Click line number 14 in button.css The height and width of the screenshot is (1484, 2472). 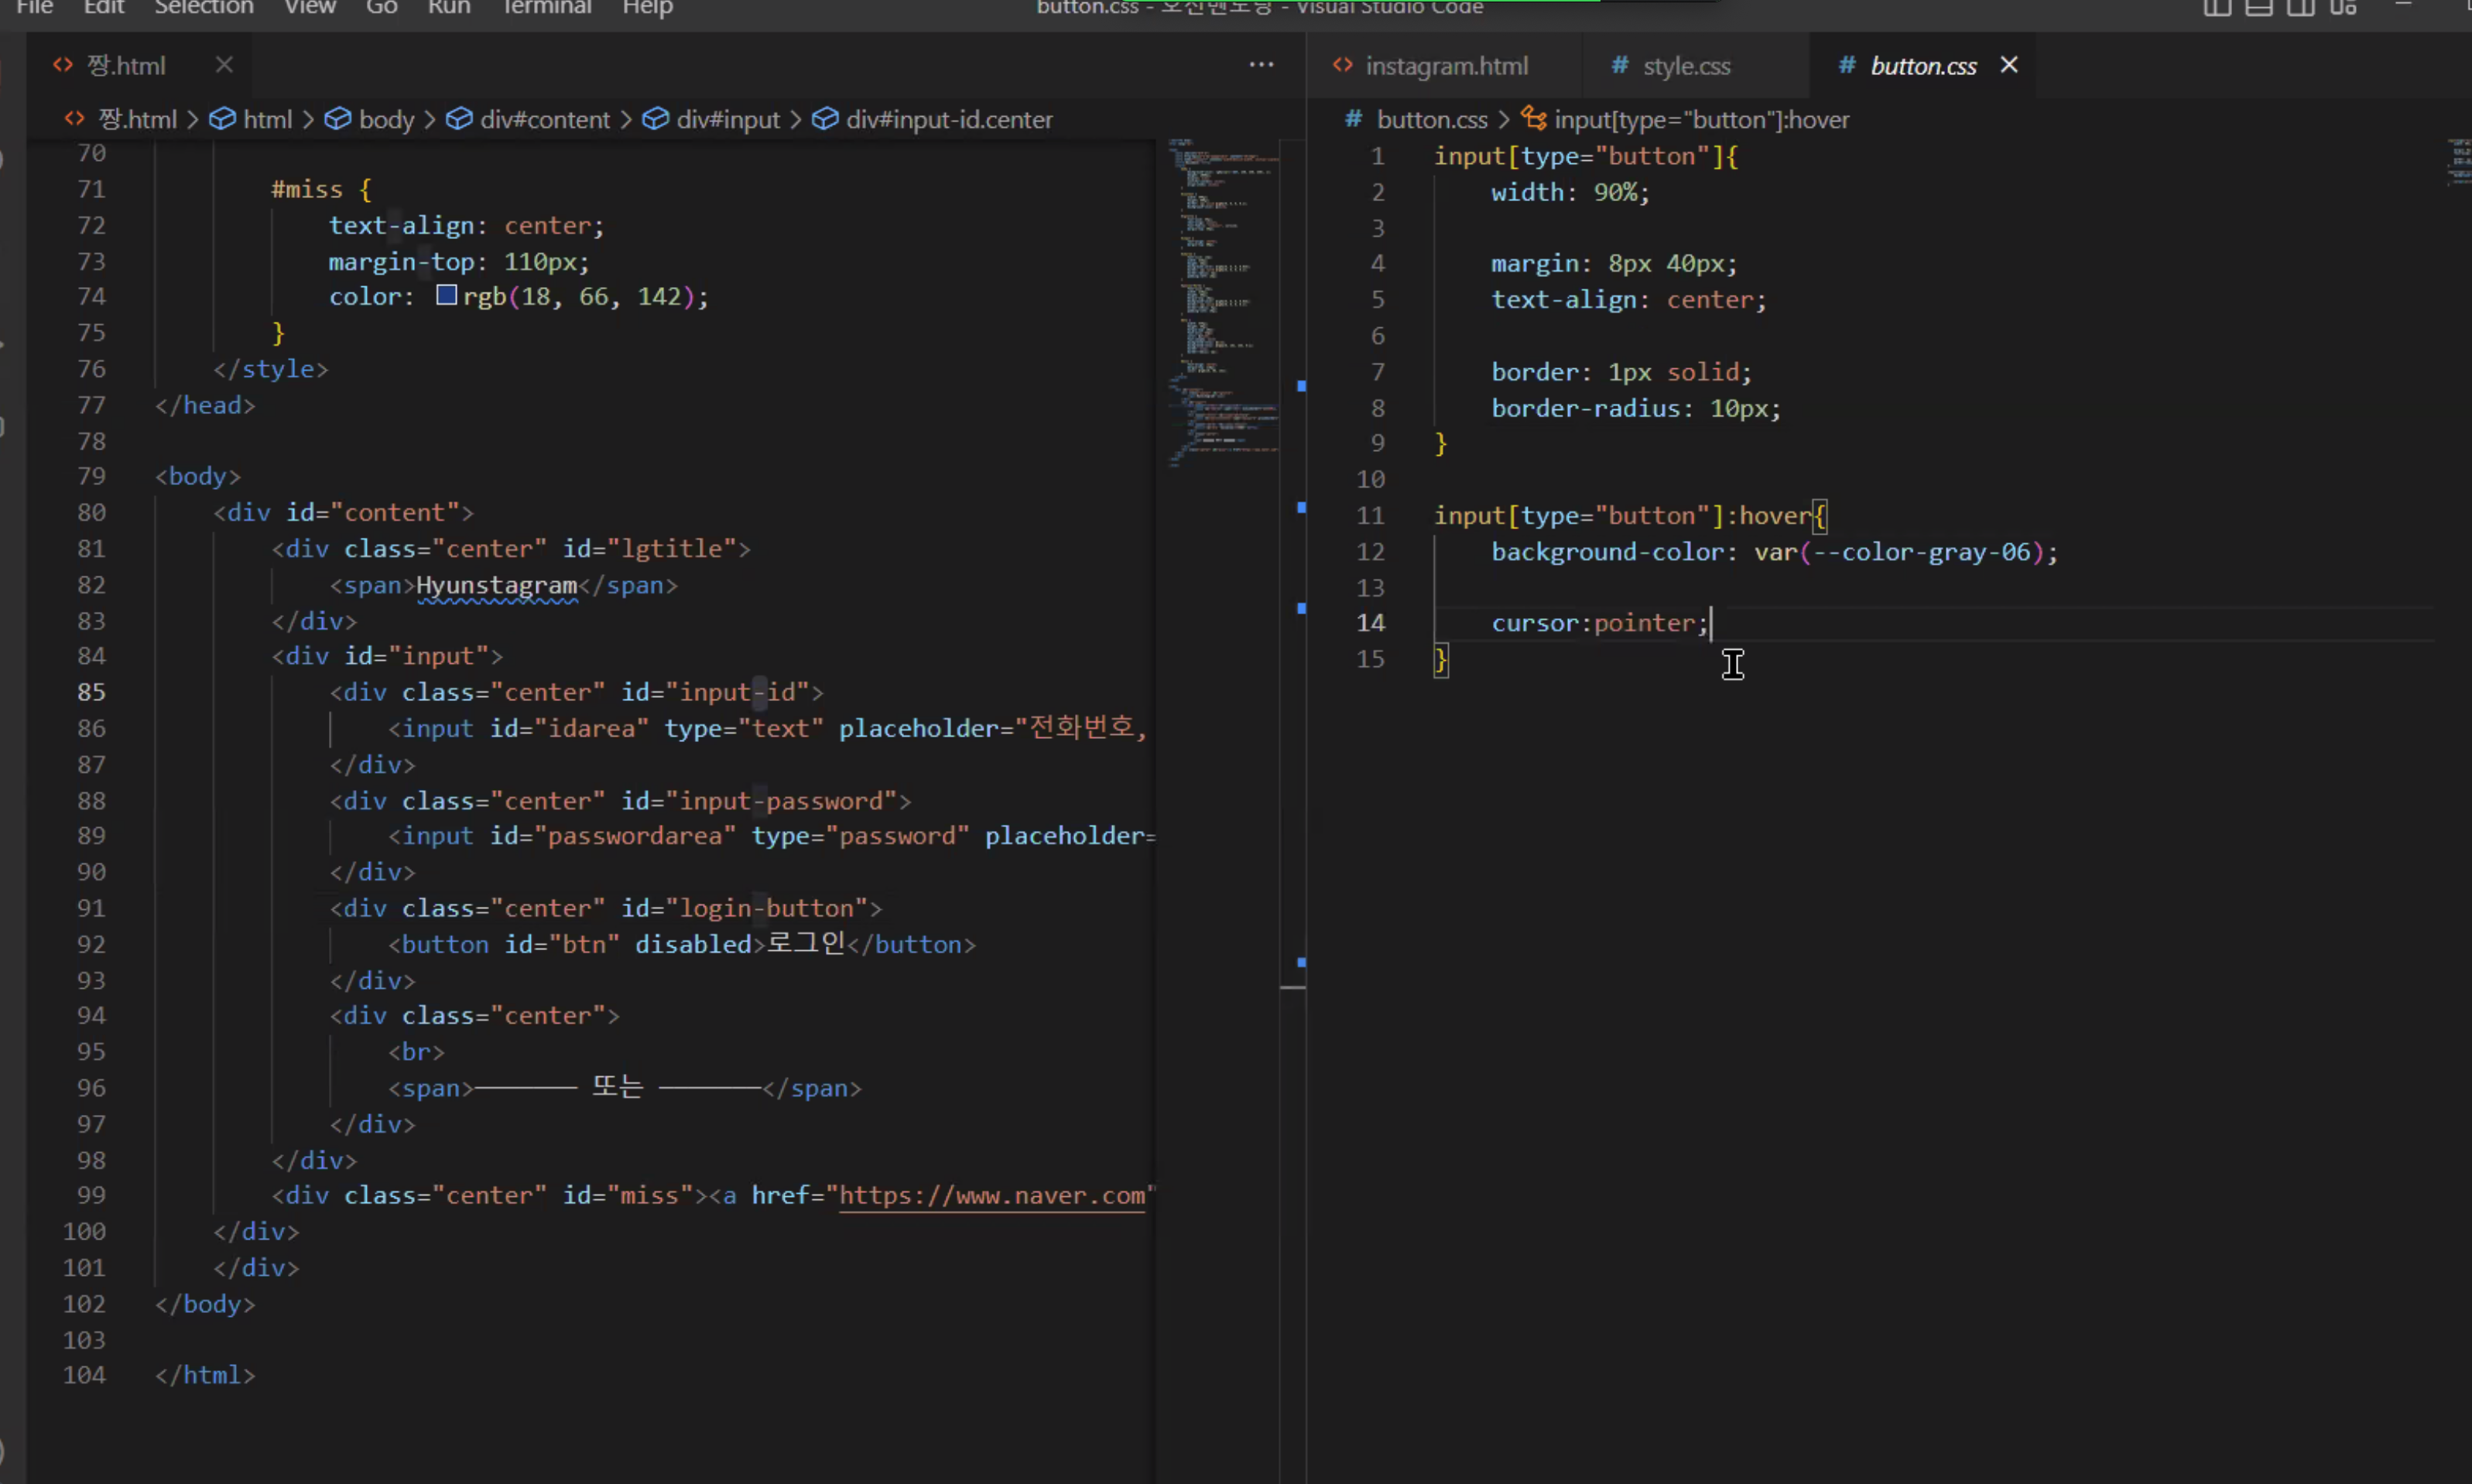tap(1370, 623)
